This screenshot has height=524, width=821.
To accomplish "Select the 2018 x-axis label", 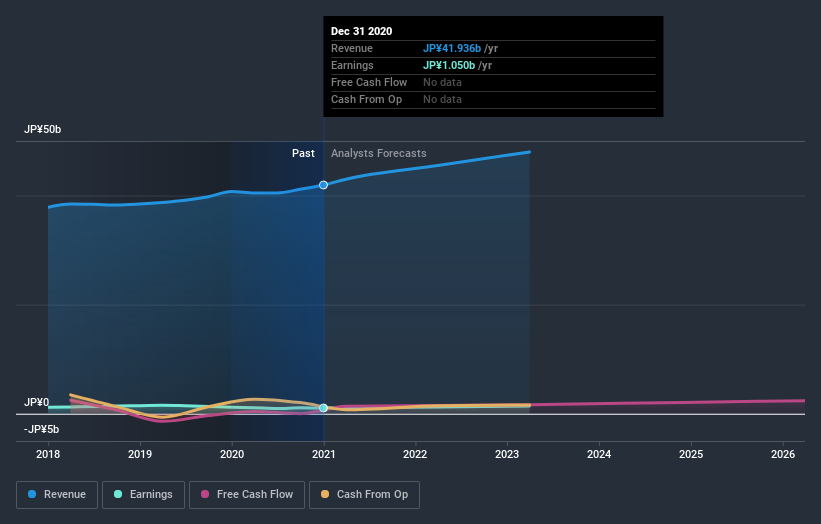I will coord(48,454).
